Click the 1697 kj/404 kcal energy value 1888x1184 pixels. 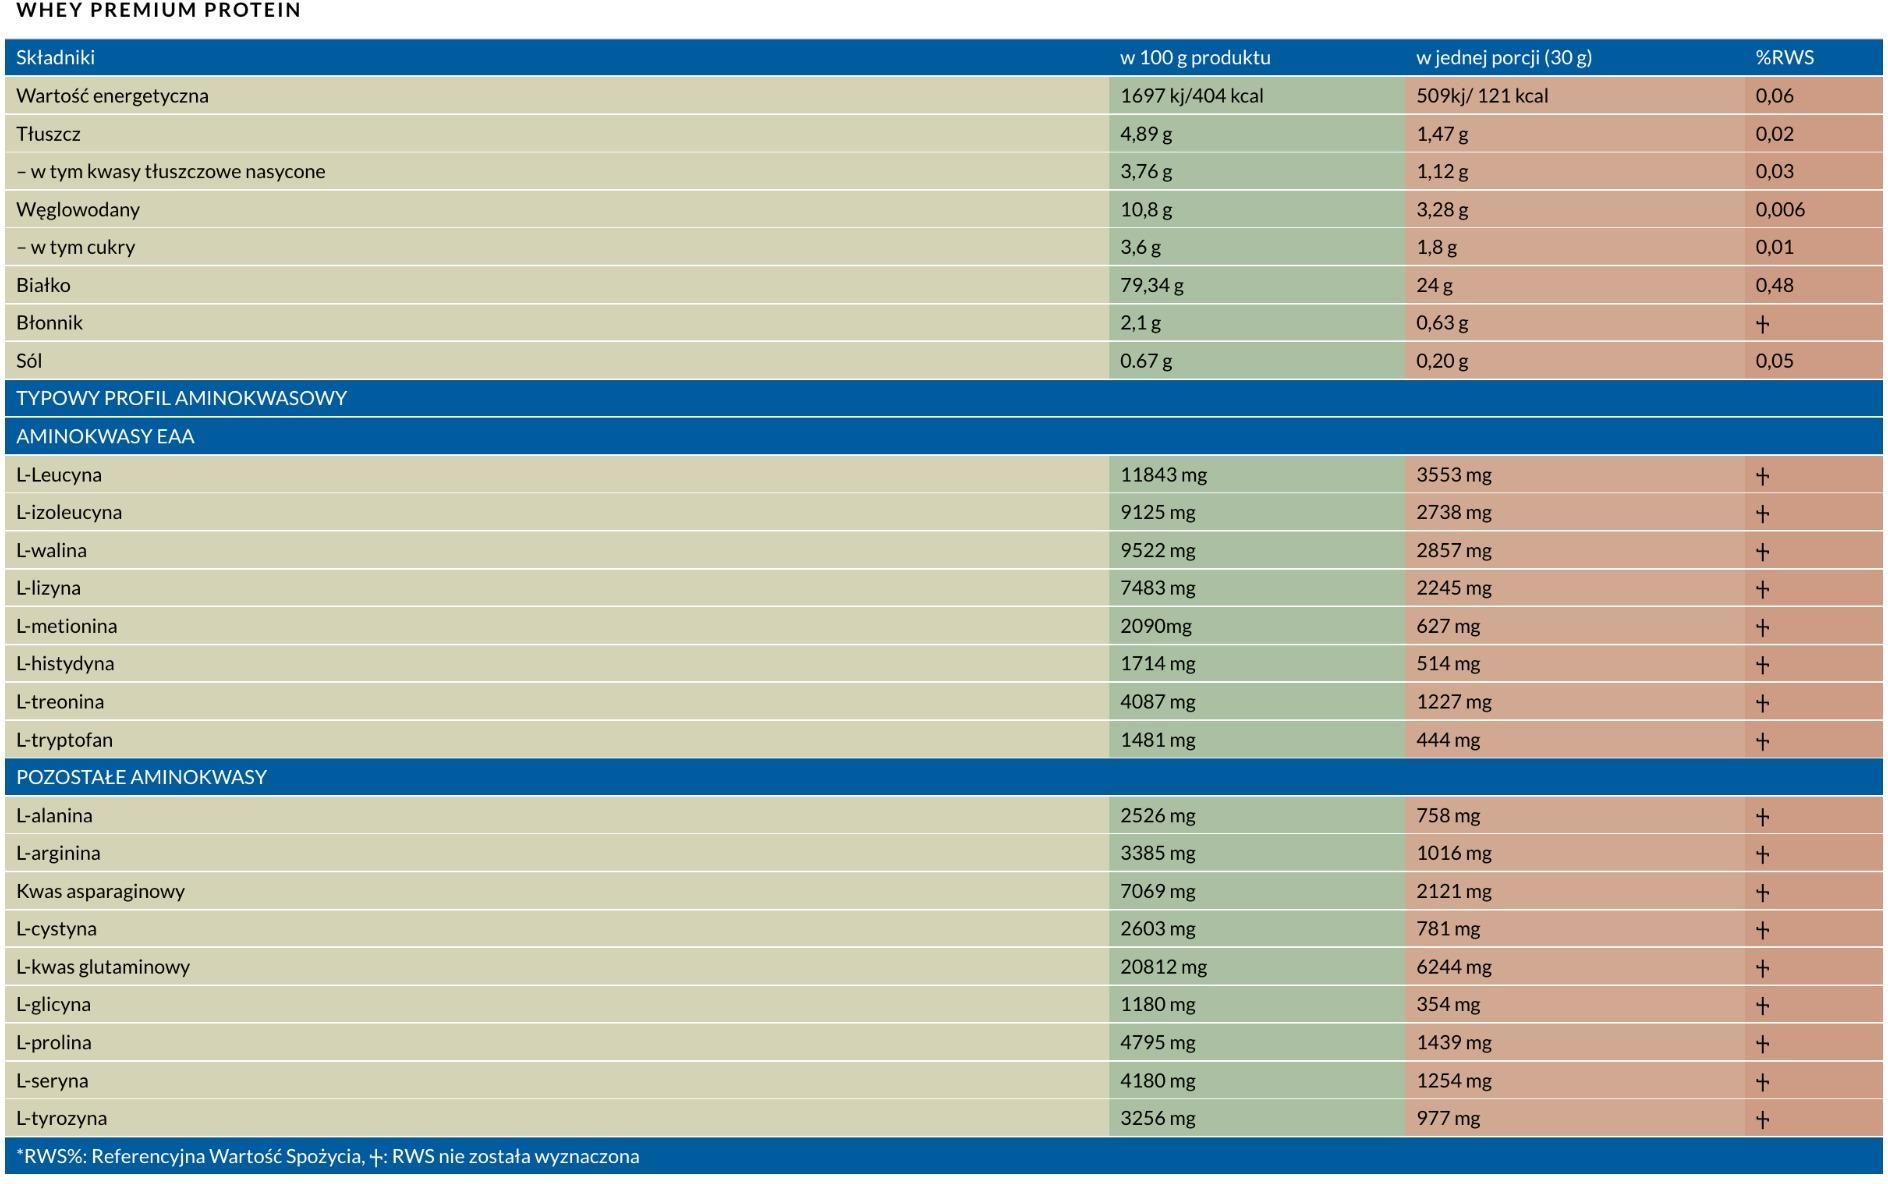click(1191, 96)
